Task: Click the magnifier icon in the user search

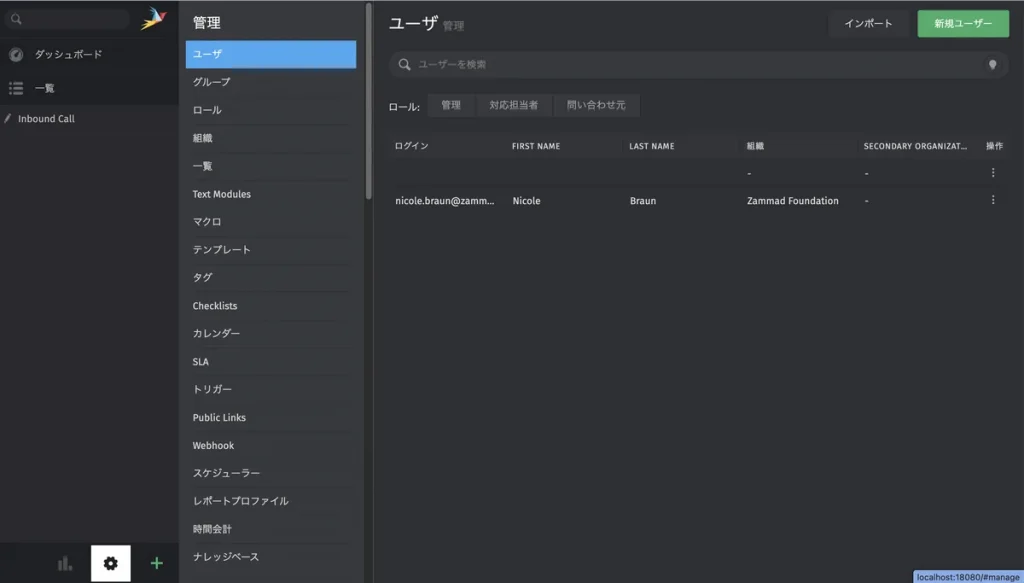Action: tap(404, 64)
